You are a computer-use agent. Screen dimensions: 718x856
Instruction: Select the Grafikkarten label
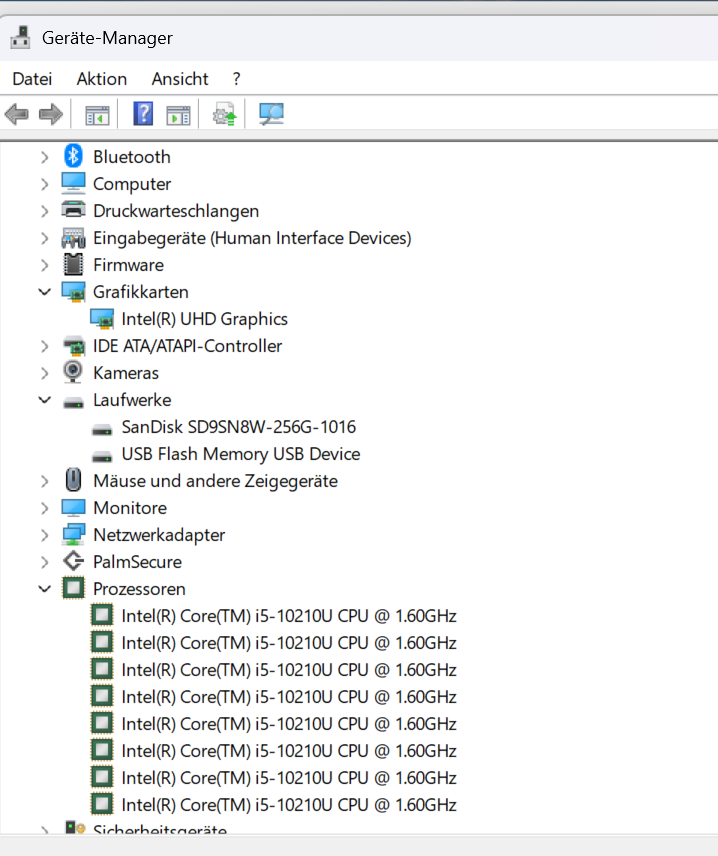[x=140, y=292]
